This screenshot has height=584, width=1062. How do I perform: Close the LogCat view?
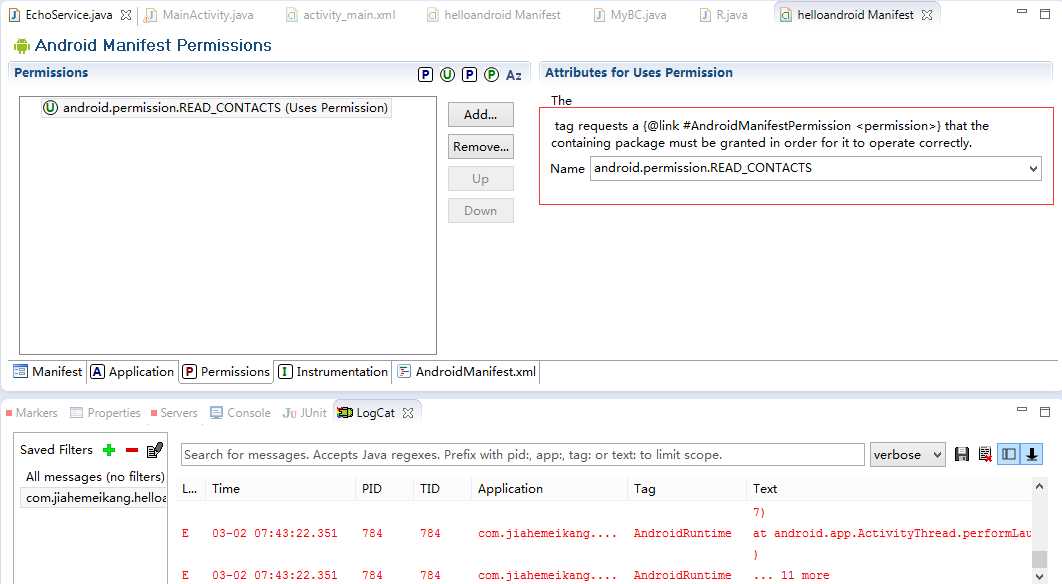408,413
